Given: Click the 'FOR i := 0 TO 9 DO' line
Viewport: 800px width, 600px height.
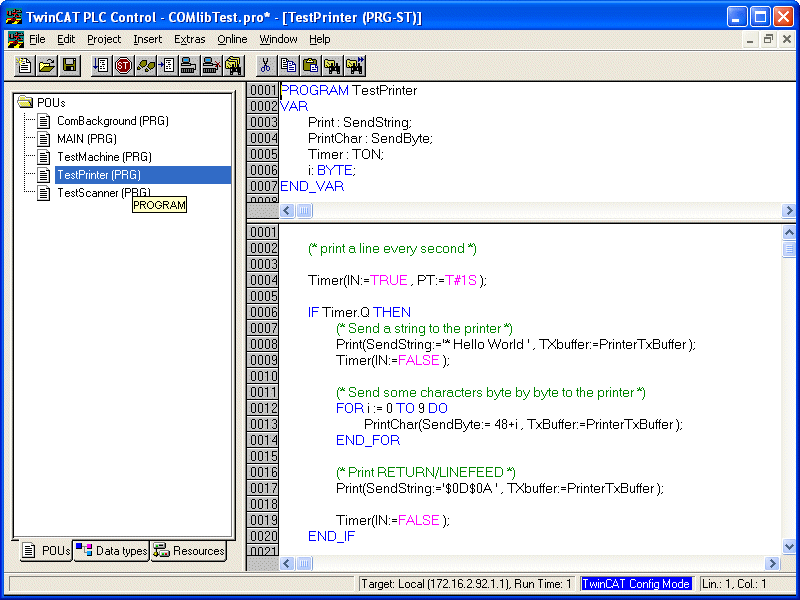Looking at the screenshot, I should click(392, 408).
